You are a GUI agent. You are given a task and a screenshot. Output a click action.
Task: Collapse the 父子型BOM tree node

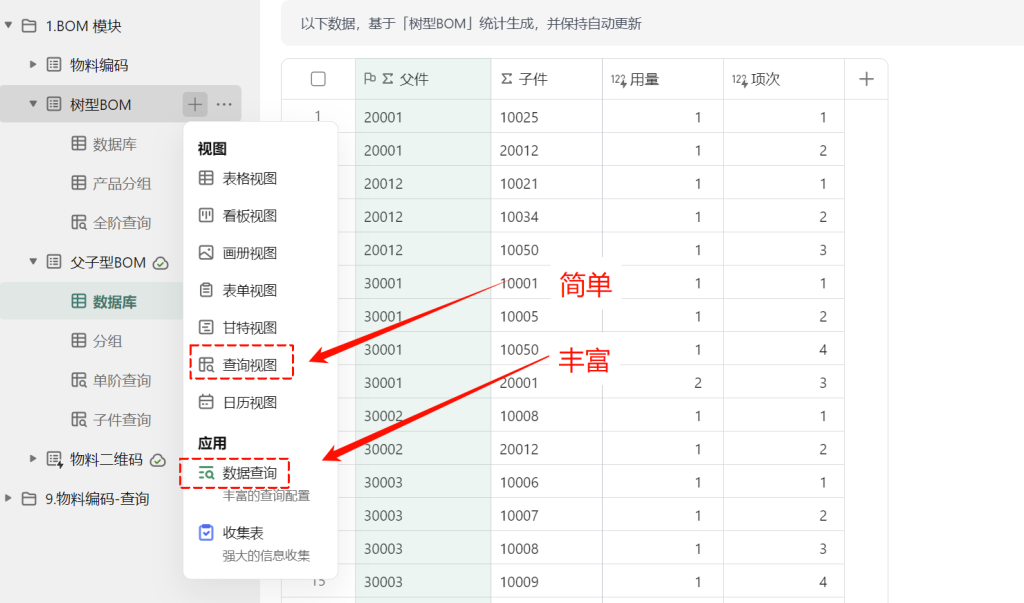point(33,261)
